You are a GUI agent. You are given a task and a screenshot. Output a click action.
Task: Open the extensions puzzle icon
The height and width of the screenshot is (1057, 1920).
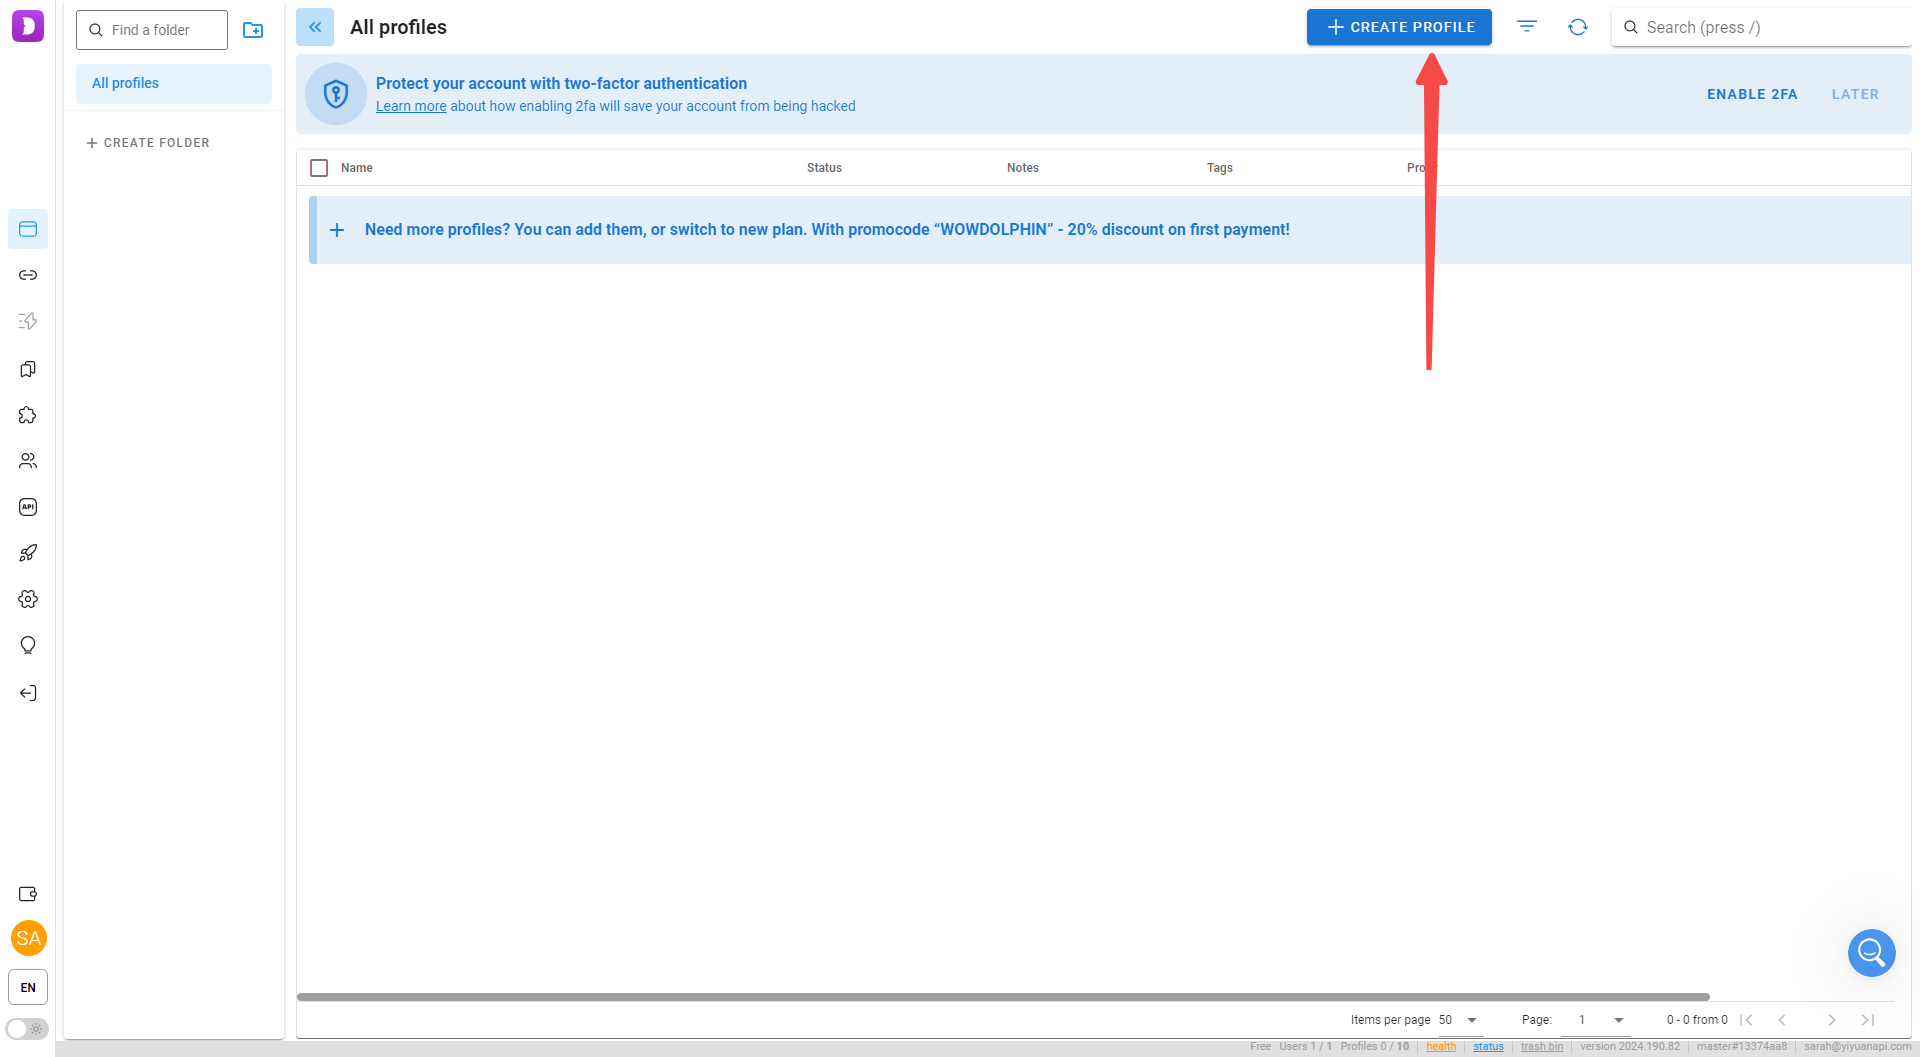coord(28,415)
